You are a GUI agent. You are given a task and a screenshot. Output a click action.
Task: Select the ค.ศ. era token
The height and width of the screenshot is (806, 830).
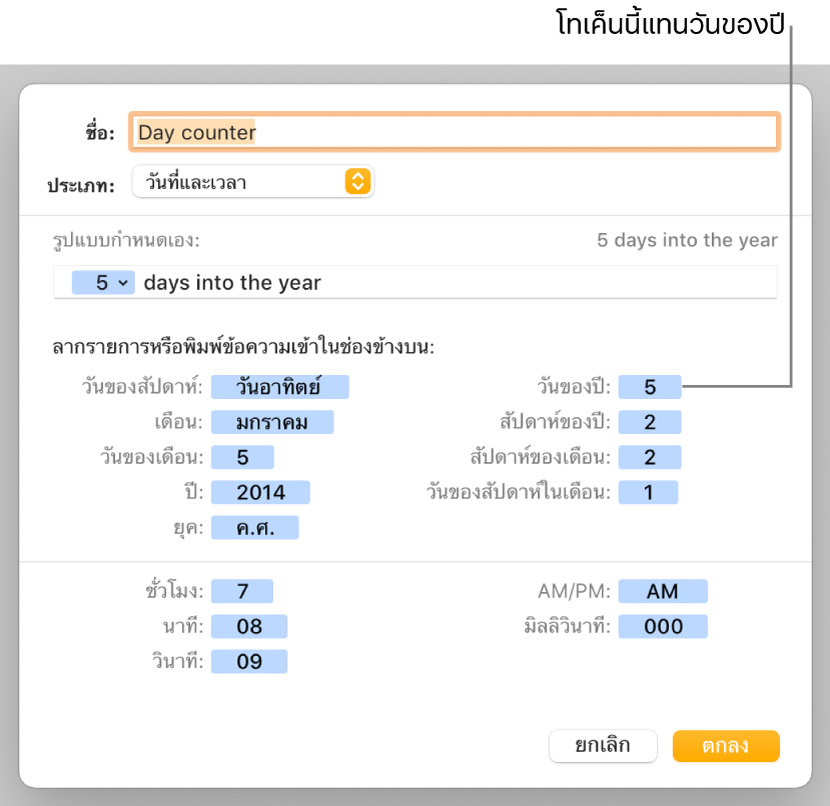(255, 528)
